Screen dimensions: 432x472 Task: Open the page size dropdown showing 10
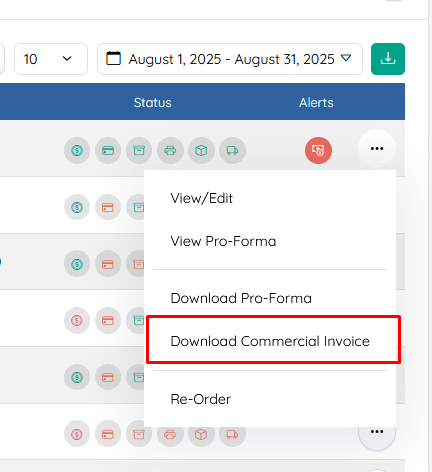[x=51, y=59]
